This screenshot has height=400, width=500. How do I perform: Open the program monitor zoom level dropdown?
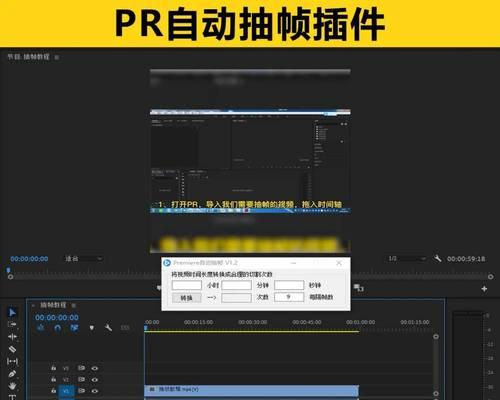[x=83, y=258]
